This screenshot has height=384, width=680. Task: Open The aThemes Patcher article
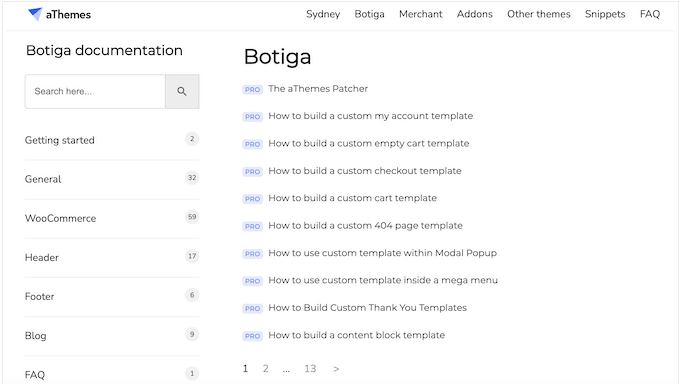318,89
